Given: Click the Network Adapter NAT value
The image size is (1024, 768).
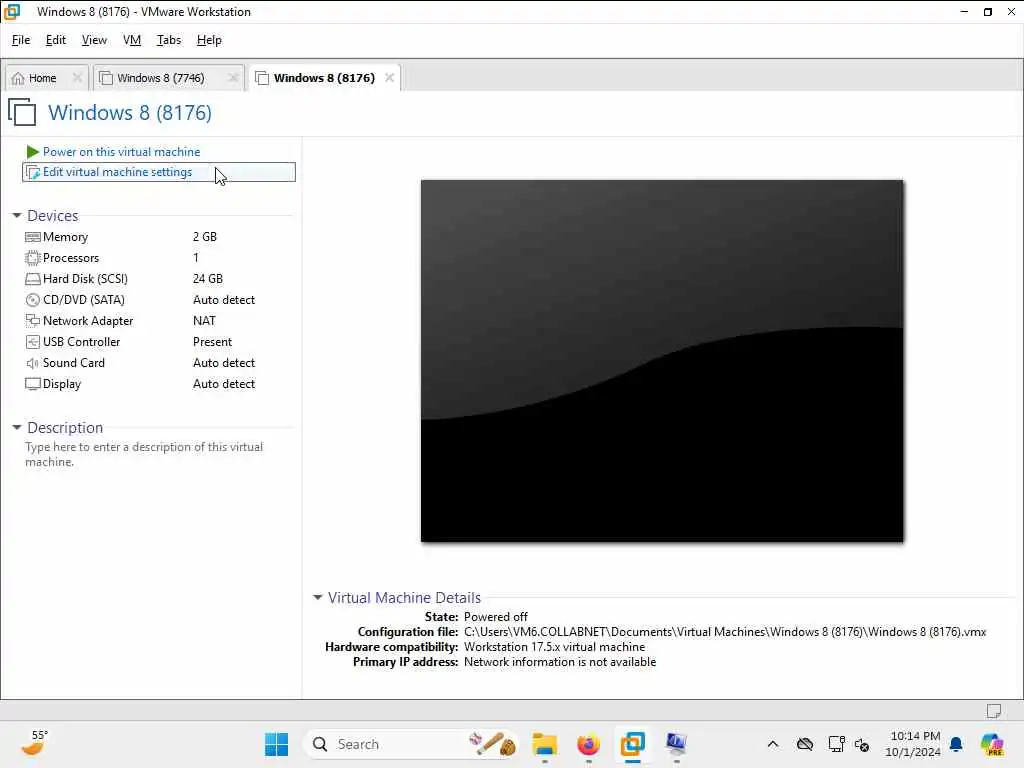Looking at the screenshot, I should coord(204,321).
